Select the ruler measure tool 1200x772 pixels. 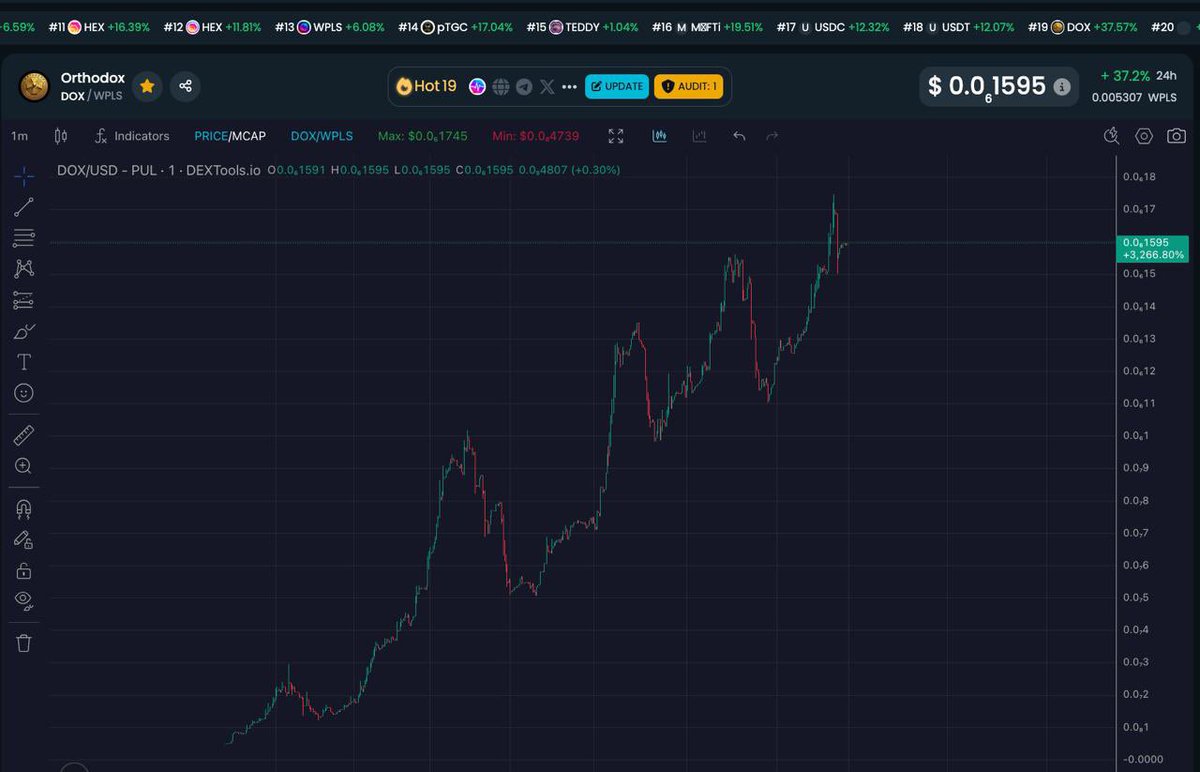[x=24, y=435]
